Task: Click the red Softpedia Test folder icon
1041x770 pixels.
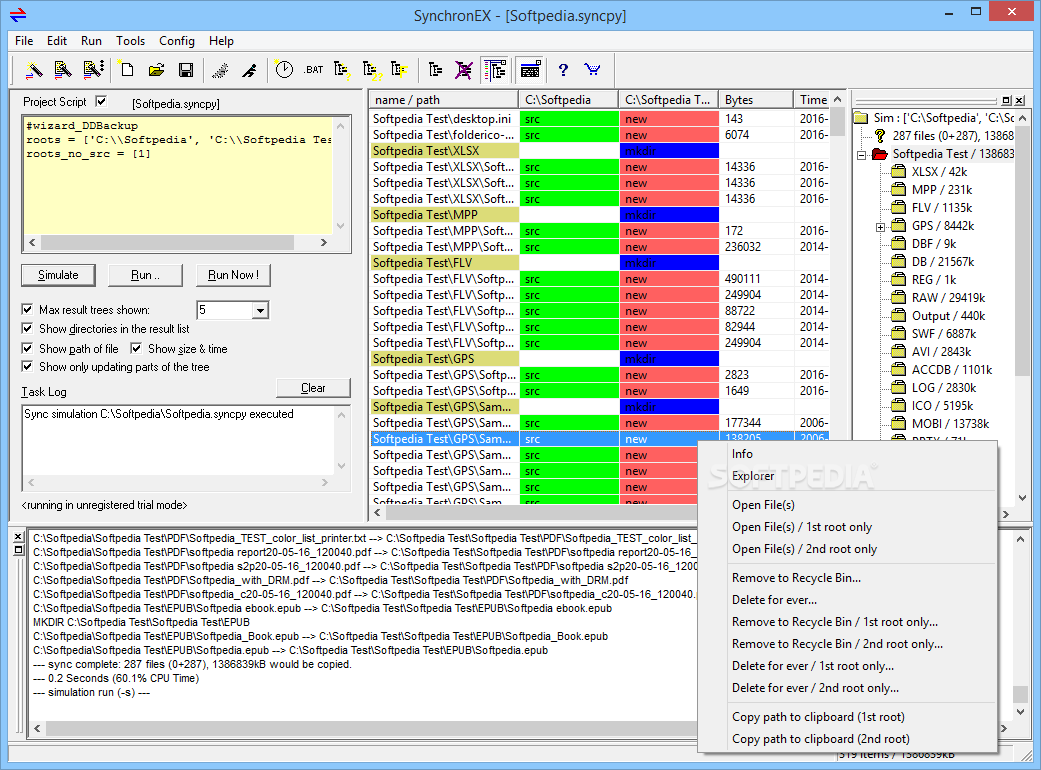Action: coord(880,154)
